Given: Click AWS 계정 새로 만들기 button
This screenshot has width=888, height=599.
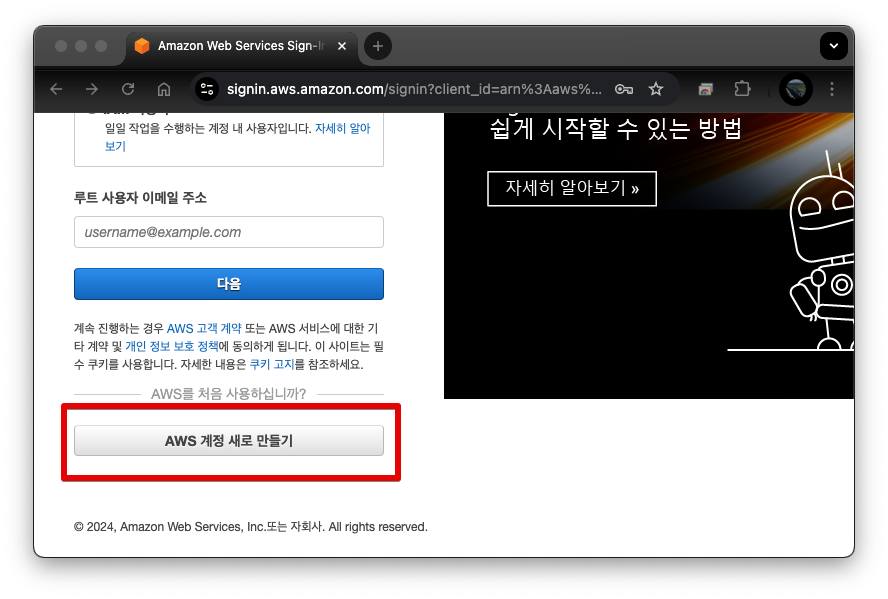Looking at the screenshot, I should (229, 440).
